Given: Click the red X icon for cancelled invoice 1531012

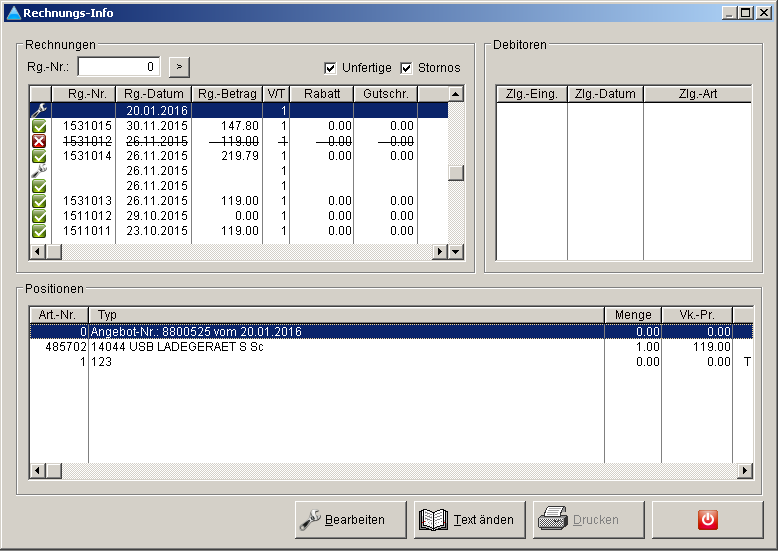Looking at the screenshot, I should tap(39, 141).
